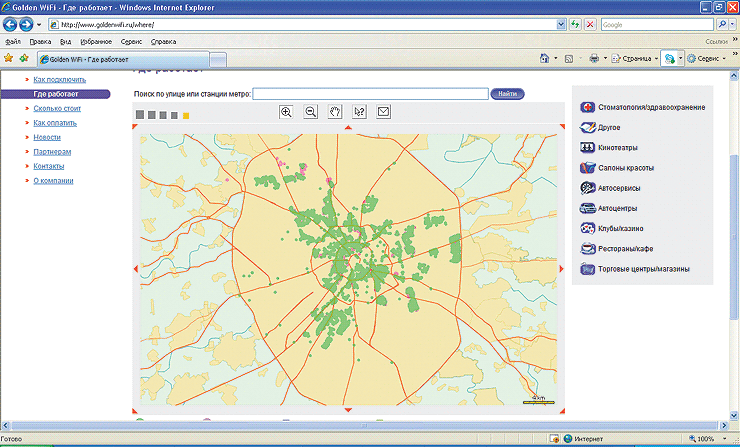Image resolution: width=740 pixels, height=447 pixels.
Task: Select the hand pan tool above map
Action: (x=335, y=112)
